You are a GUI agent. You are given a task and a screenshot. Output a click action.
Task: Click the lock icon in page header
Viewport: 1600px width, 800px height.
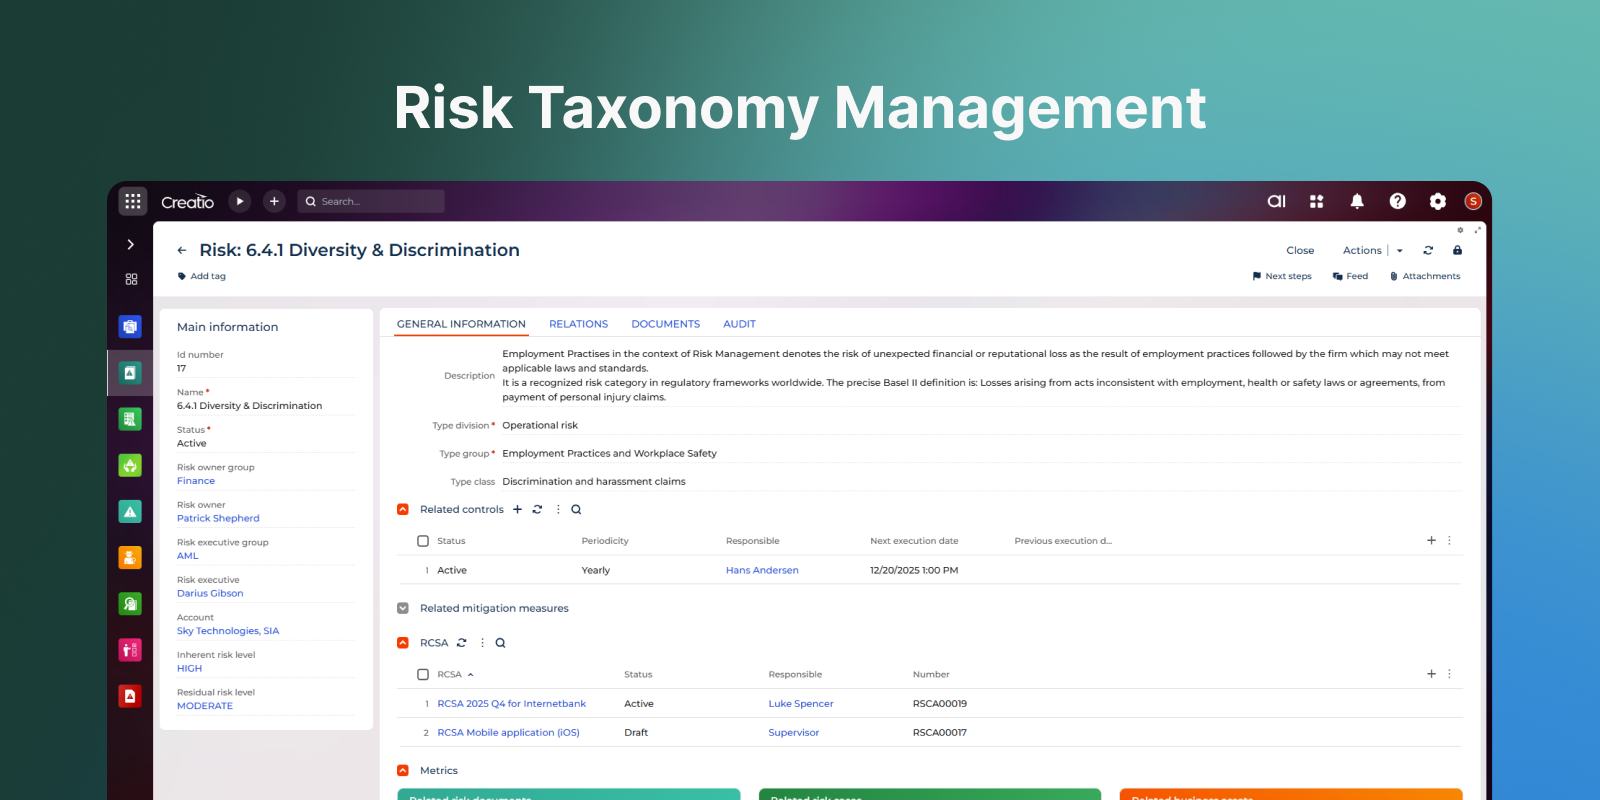tap(1457, 250)
